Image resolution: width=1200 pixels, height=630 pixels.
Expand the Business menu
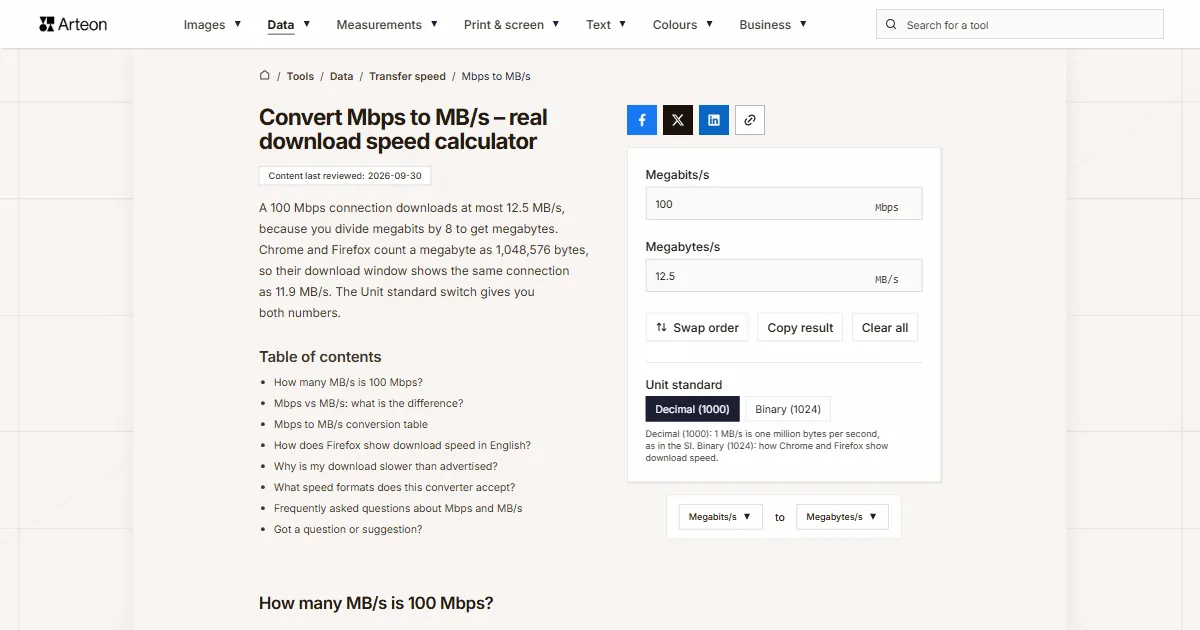(773, 25)
